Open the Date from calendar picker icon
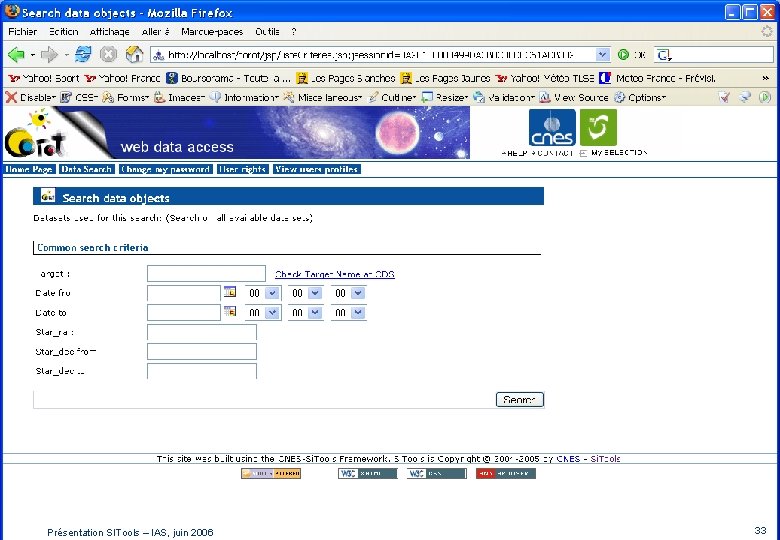 point(230,292)
